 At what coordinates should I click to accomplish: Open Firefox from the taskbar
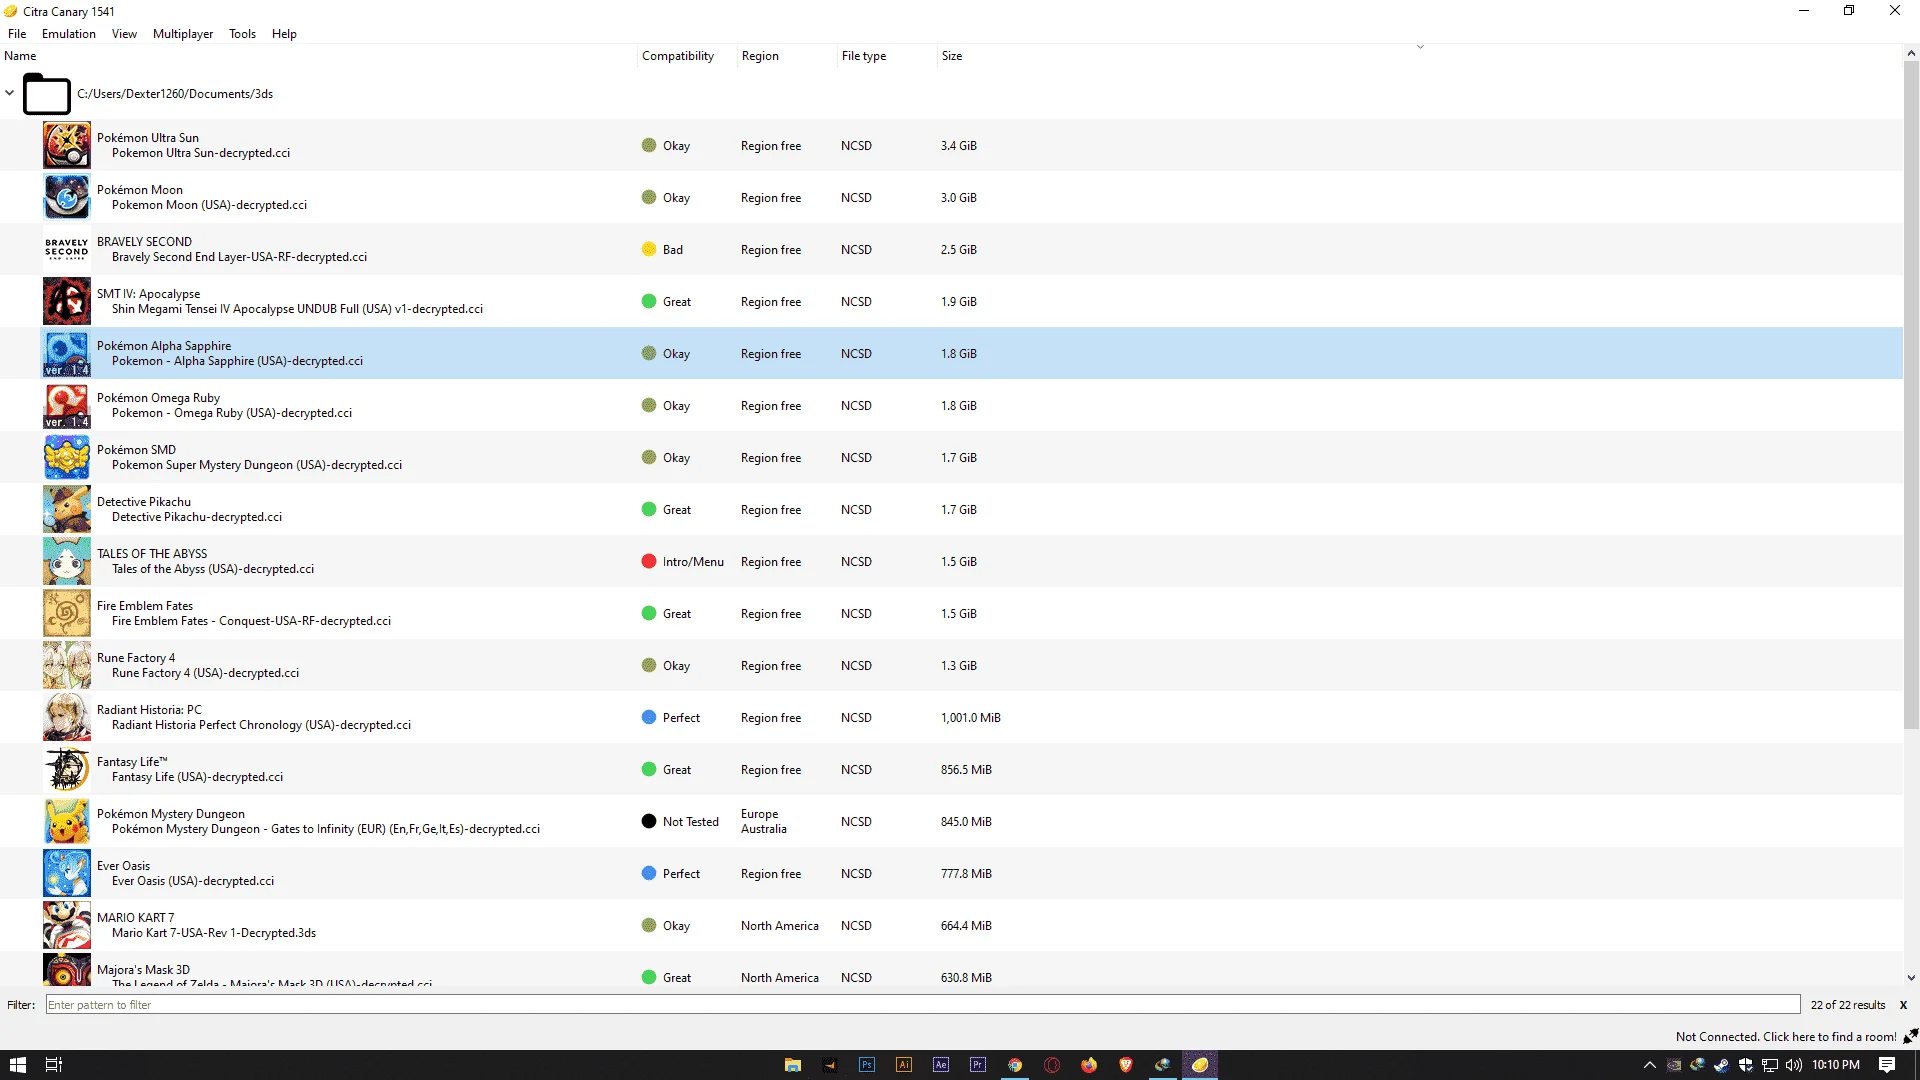[1088, 1065]
